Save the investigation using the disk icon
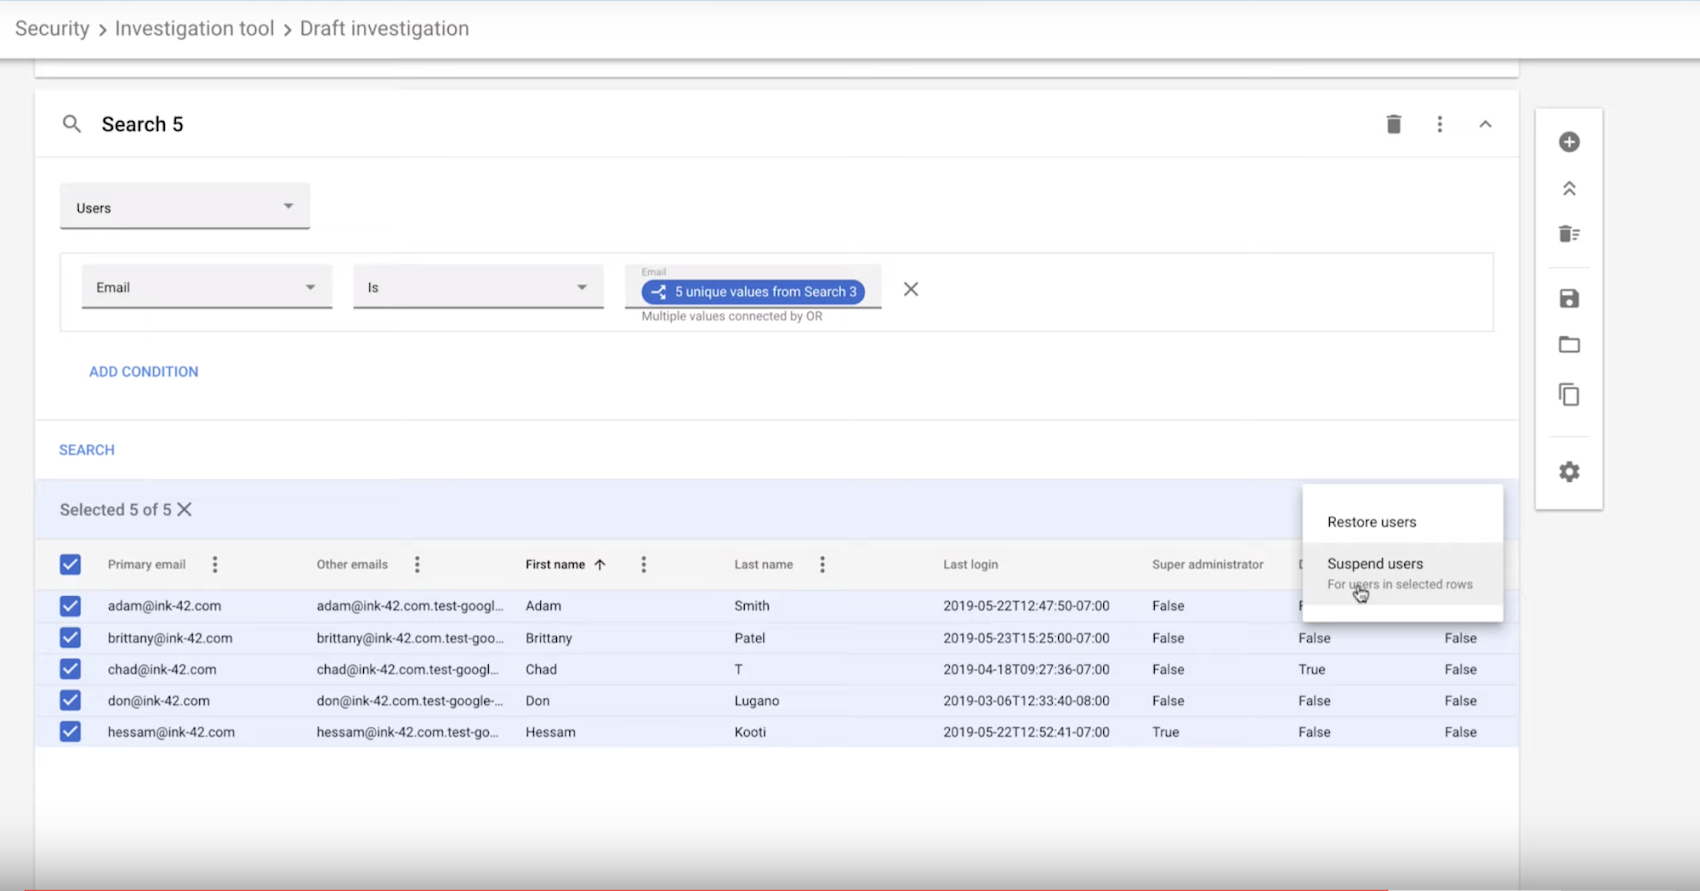Screen dimensions: 1700x891 [x=1569, y=298]
